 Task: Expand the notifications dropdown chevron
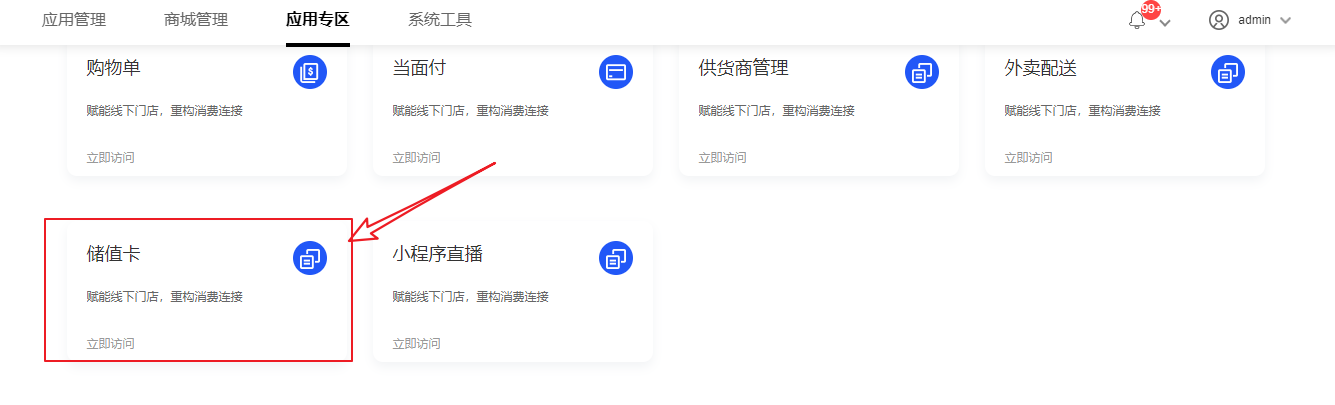coord(1164,22)
